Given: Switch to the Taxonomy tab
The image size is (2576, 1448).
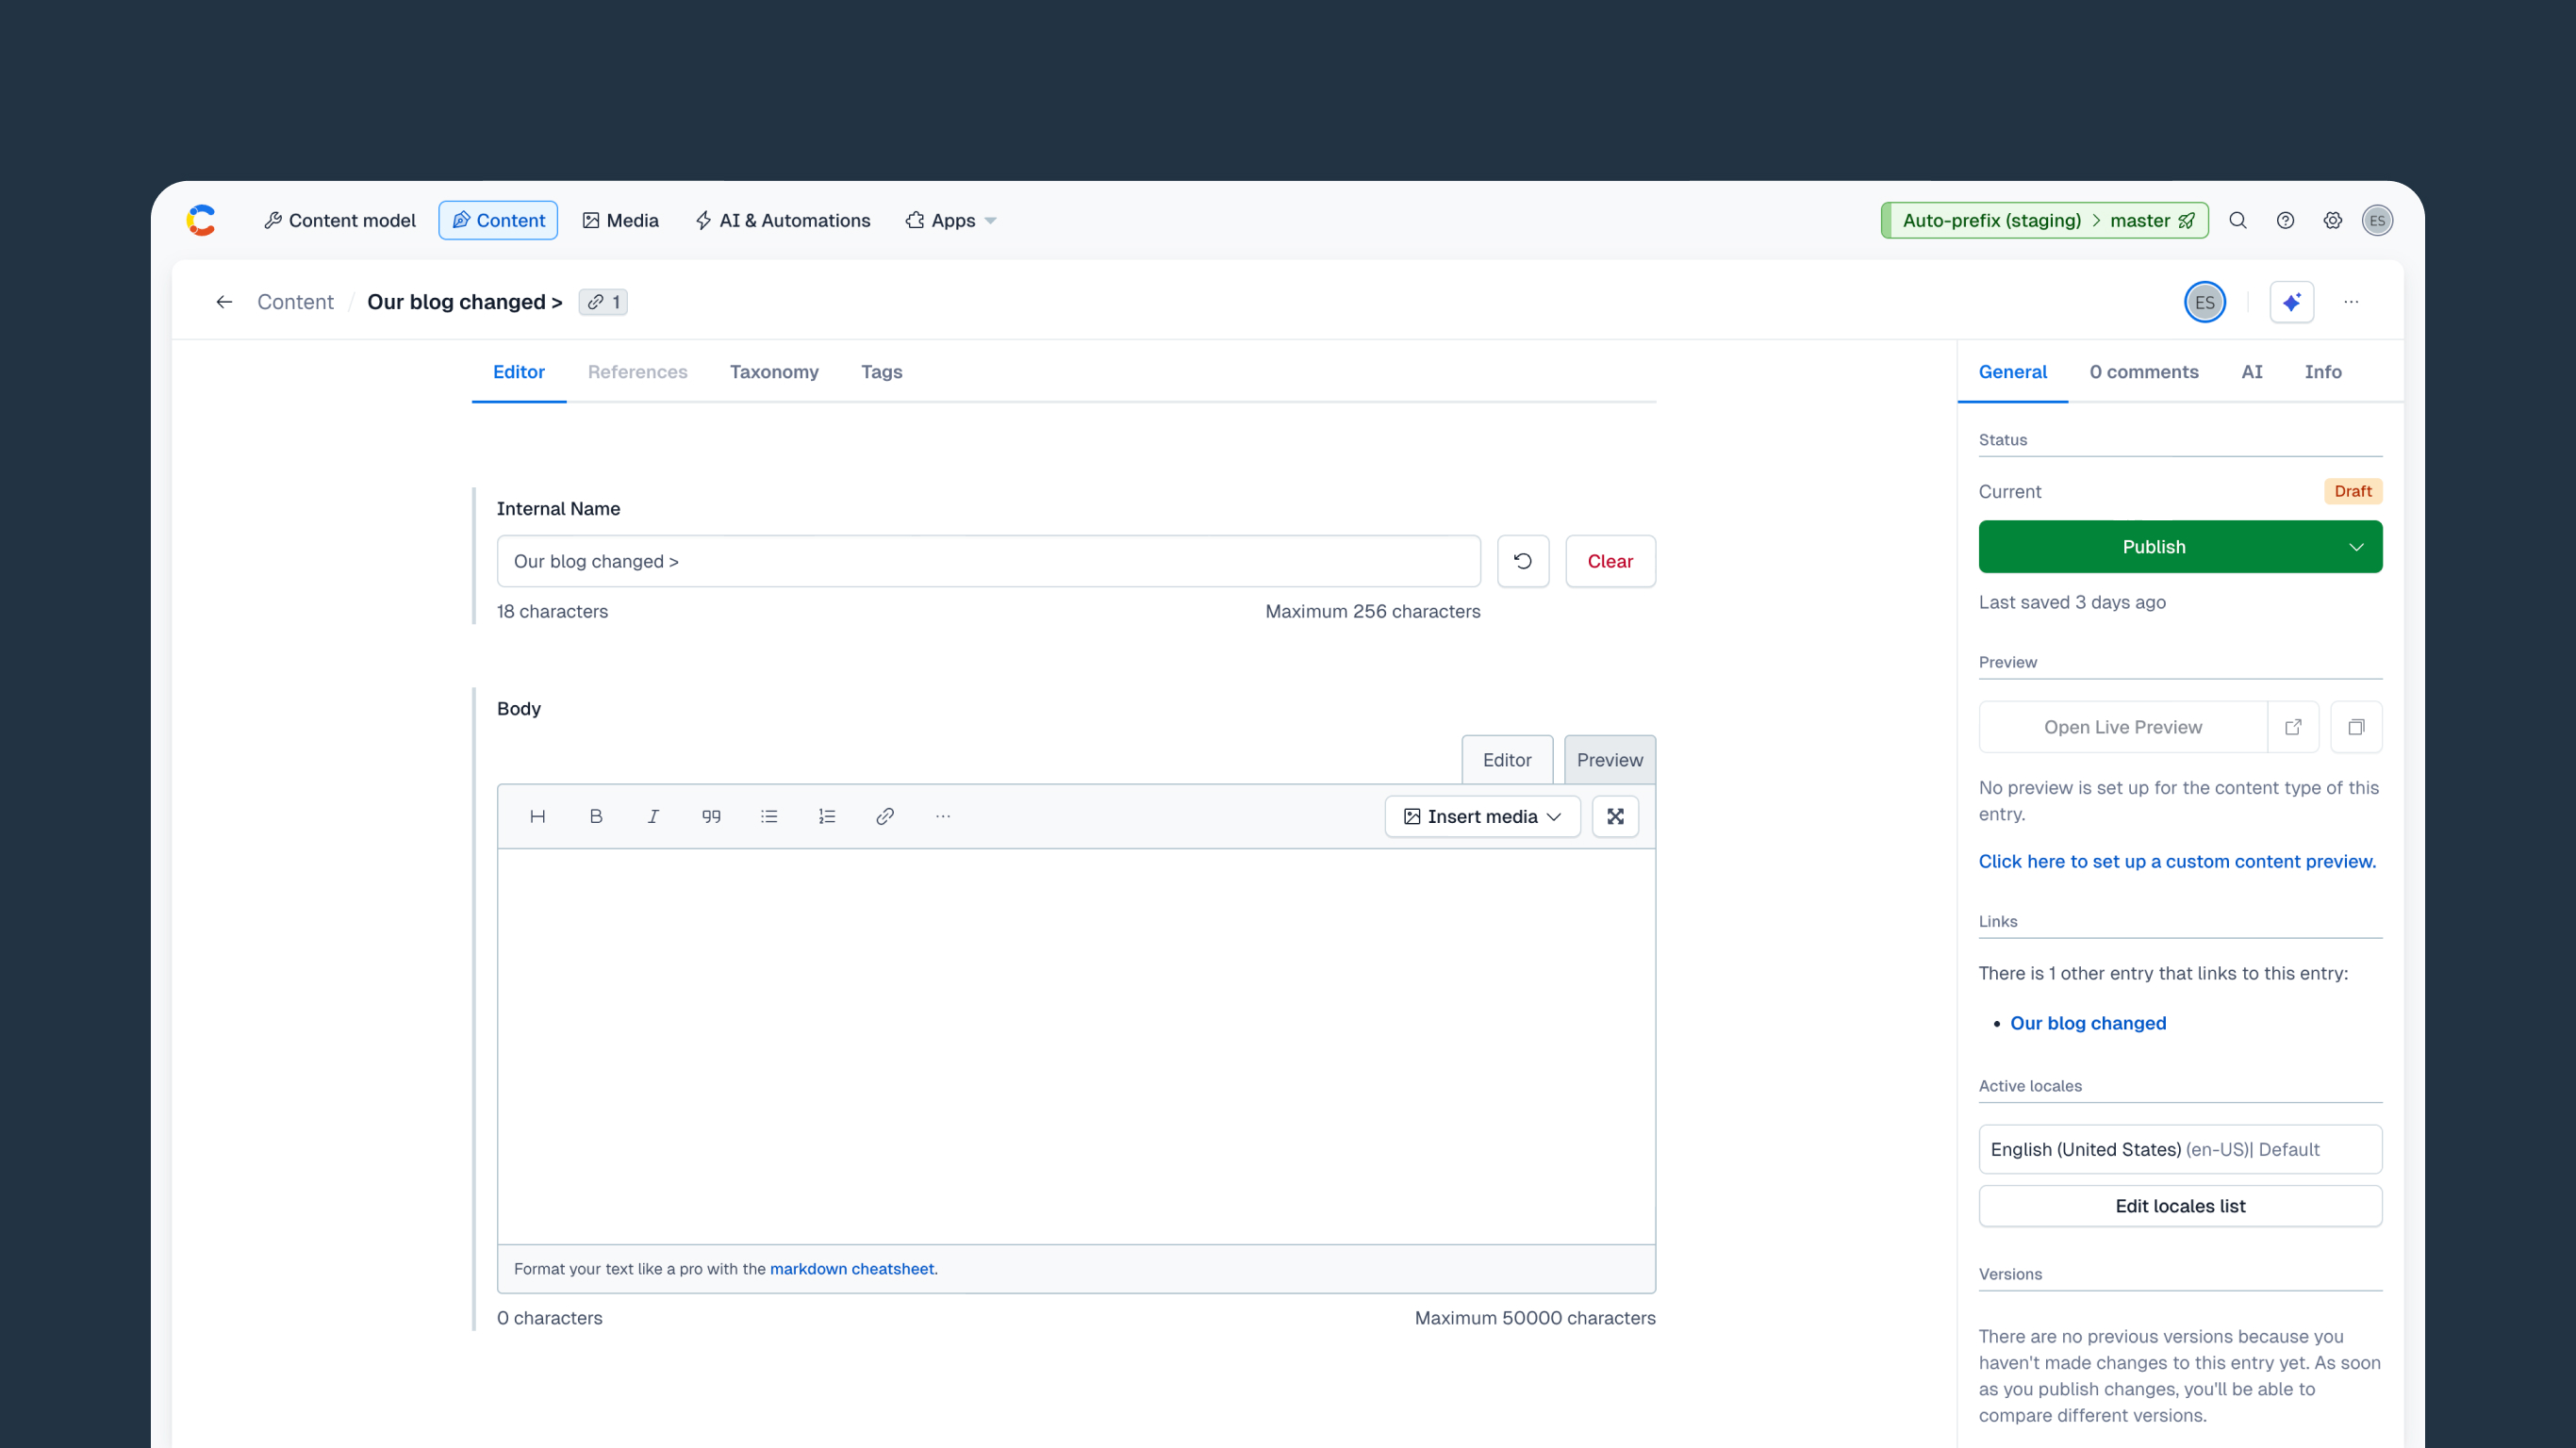Looking at the screenshot, I should [x=773, y=372].
